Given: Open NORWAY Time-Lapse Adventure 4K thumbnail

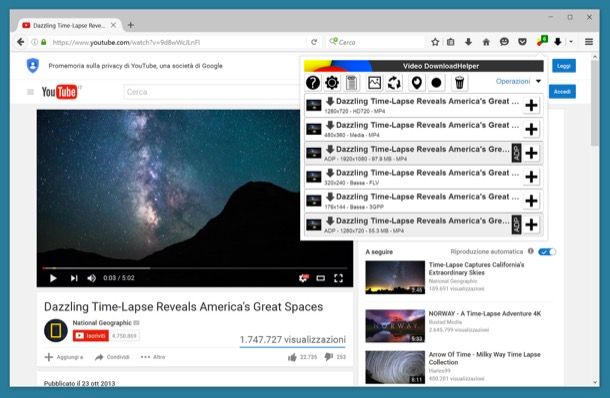Looking at the screenshot, I should click(395, 326).
